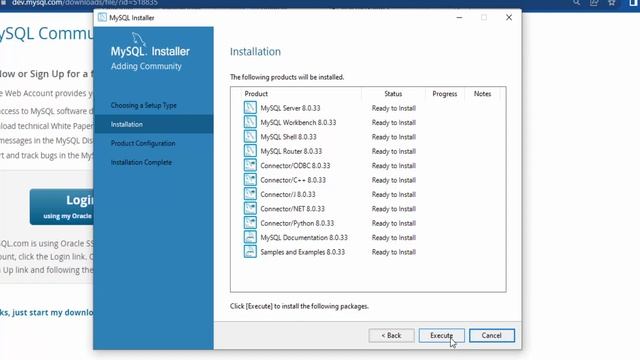Click the just start my download link in browser
This screenshot has height=360, width=640.
[x=47, y=313]
